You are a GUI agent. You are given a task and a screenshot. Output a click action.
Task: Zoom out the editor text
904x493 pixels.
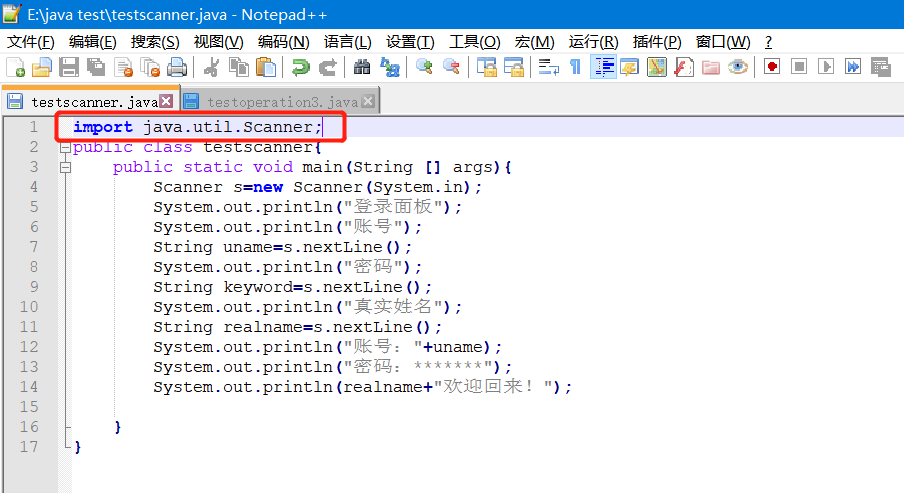click(451, 67)
